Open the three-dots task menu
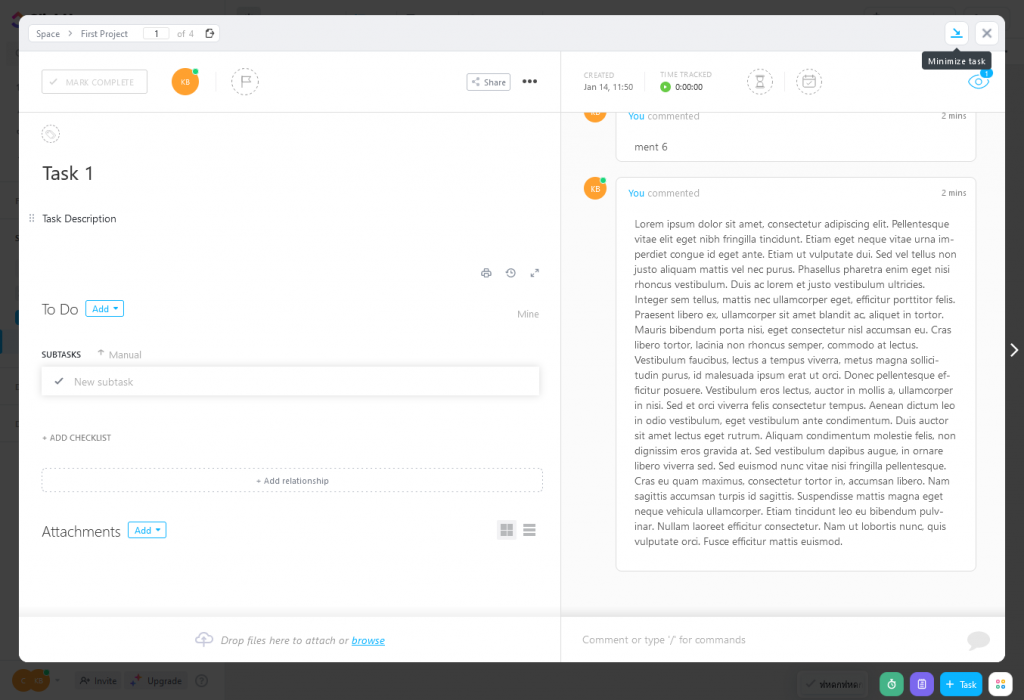 [x=530, y=82]
